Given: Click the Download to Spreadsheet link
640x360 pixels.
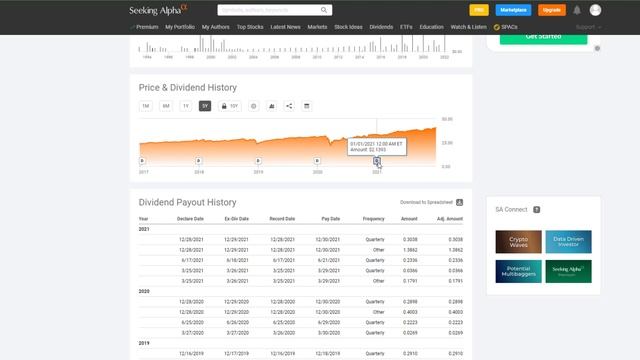Looking at the screenshot, I should coord(426,202).
